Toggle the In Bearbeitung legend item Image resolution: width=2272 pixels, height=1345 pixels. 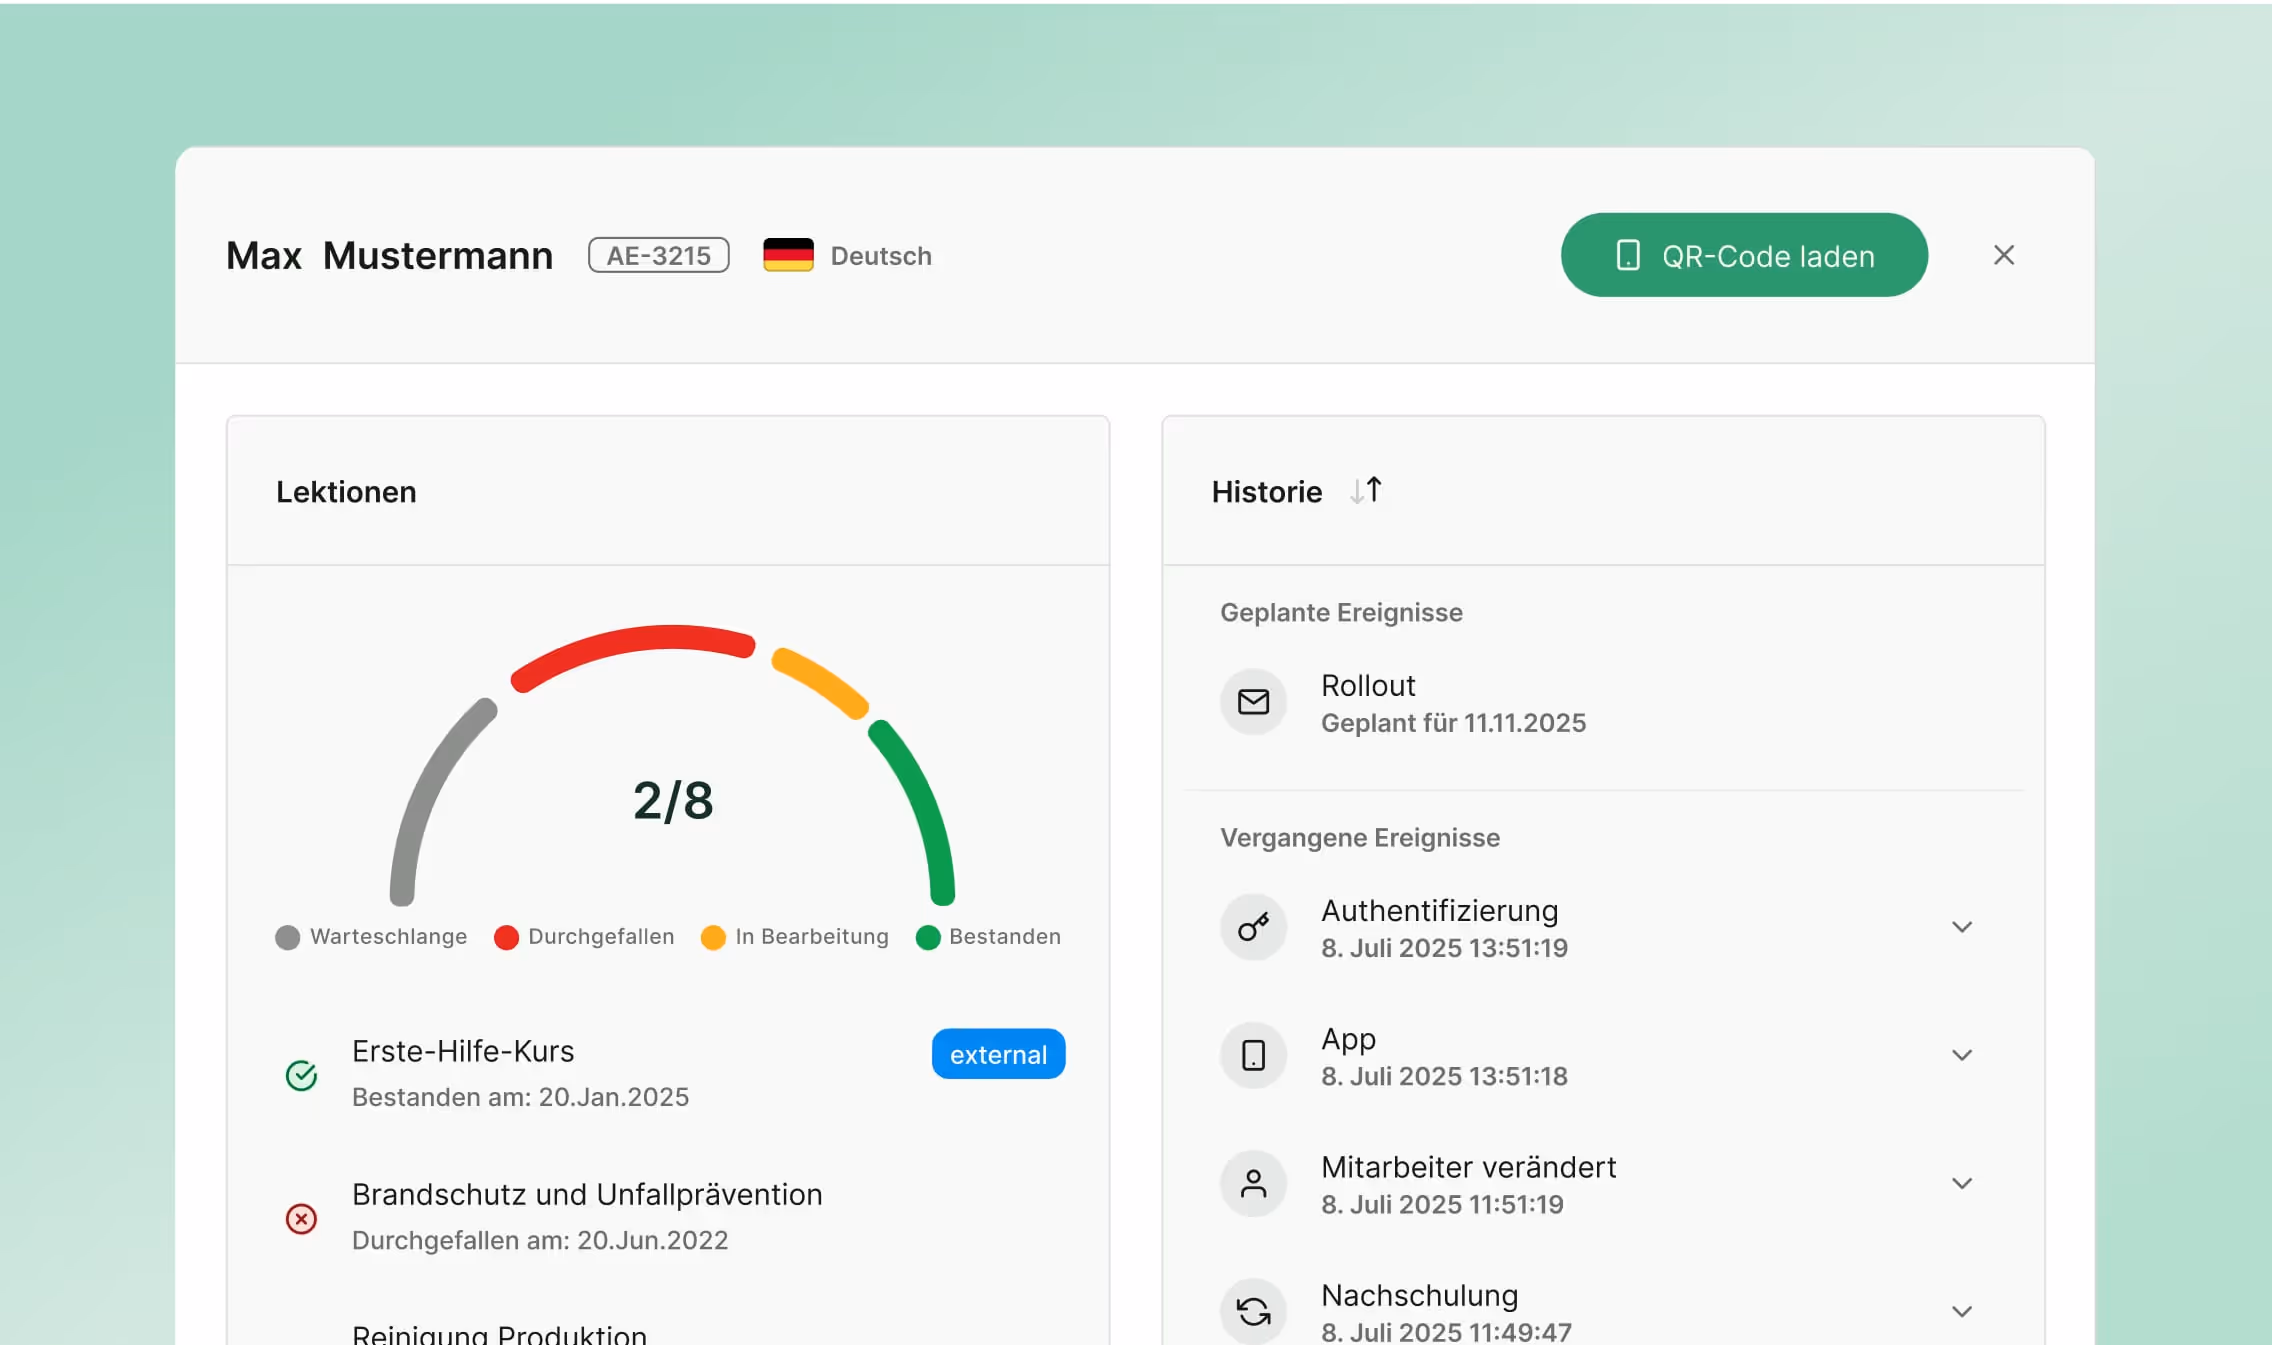pos(796,937)
